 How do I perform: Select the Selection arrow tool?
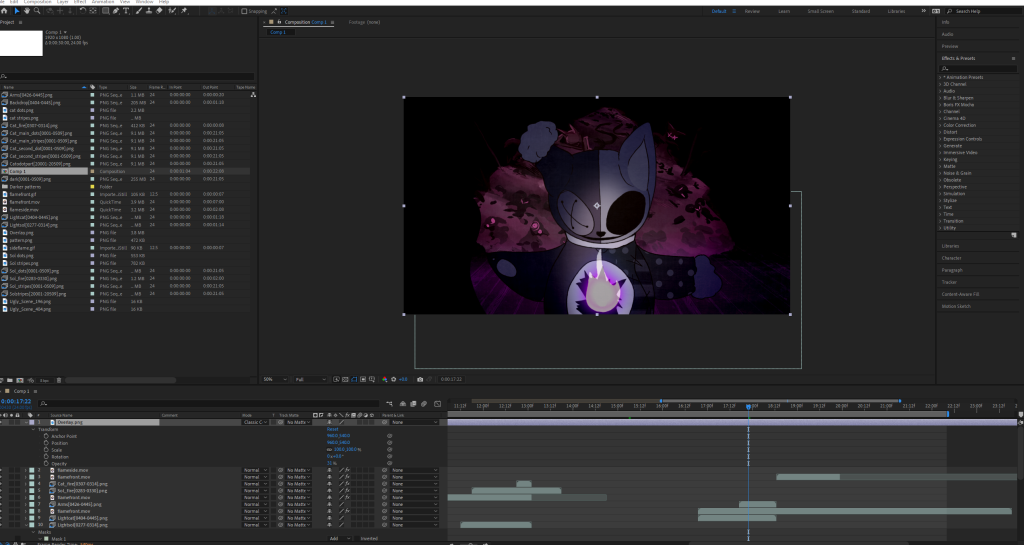(16, 11)
